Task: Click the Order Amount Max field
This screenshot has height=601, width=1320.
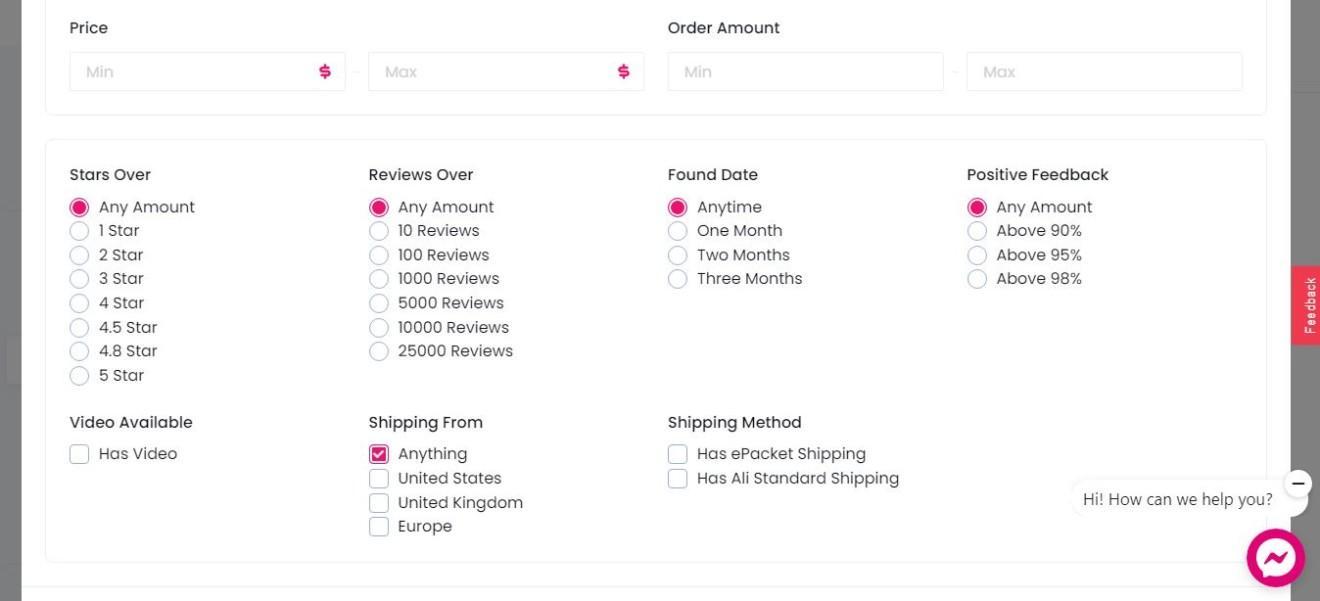Action: [1104, 72]
